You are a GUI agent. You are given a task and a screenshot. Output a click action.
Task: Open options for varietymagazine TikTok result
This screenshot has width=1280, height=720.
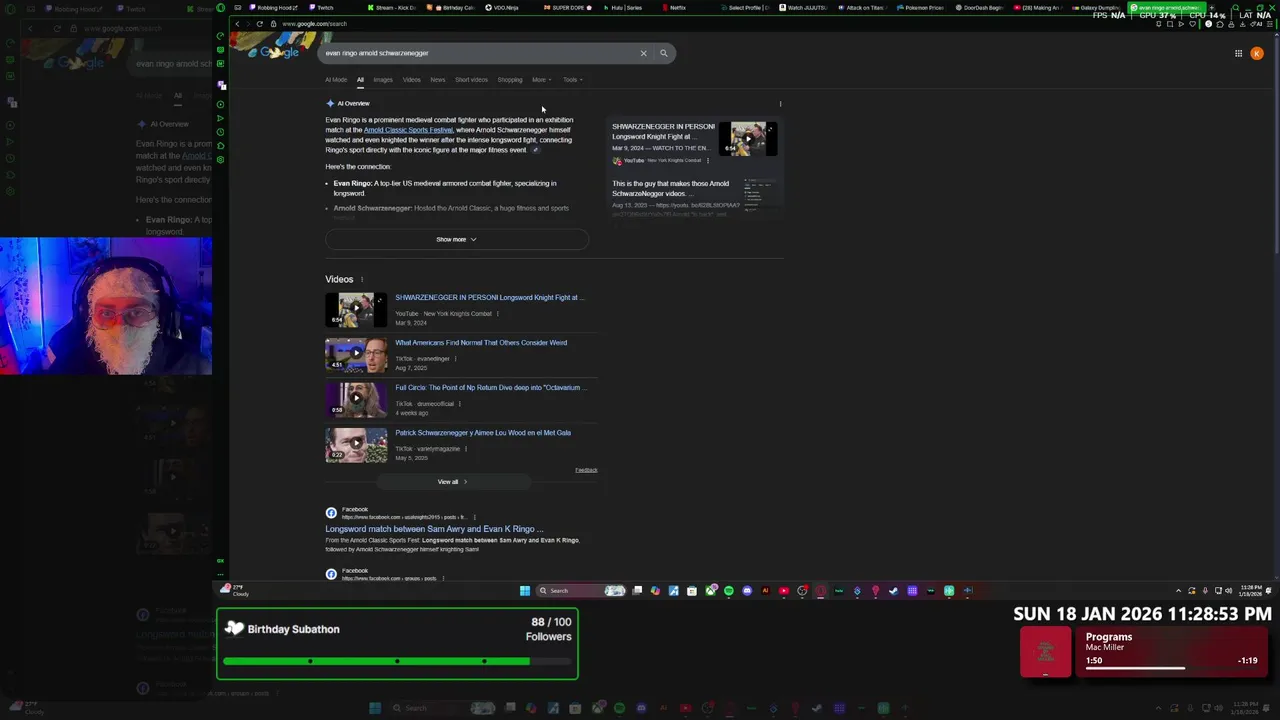[x=465, y=449]
